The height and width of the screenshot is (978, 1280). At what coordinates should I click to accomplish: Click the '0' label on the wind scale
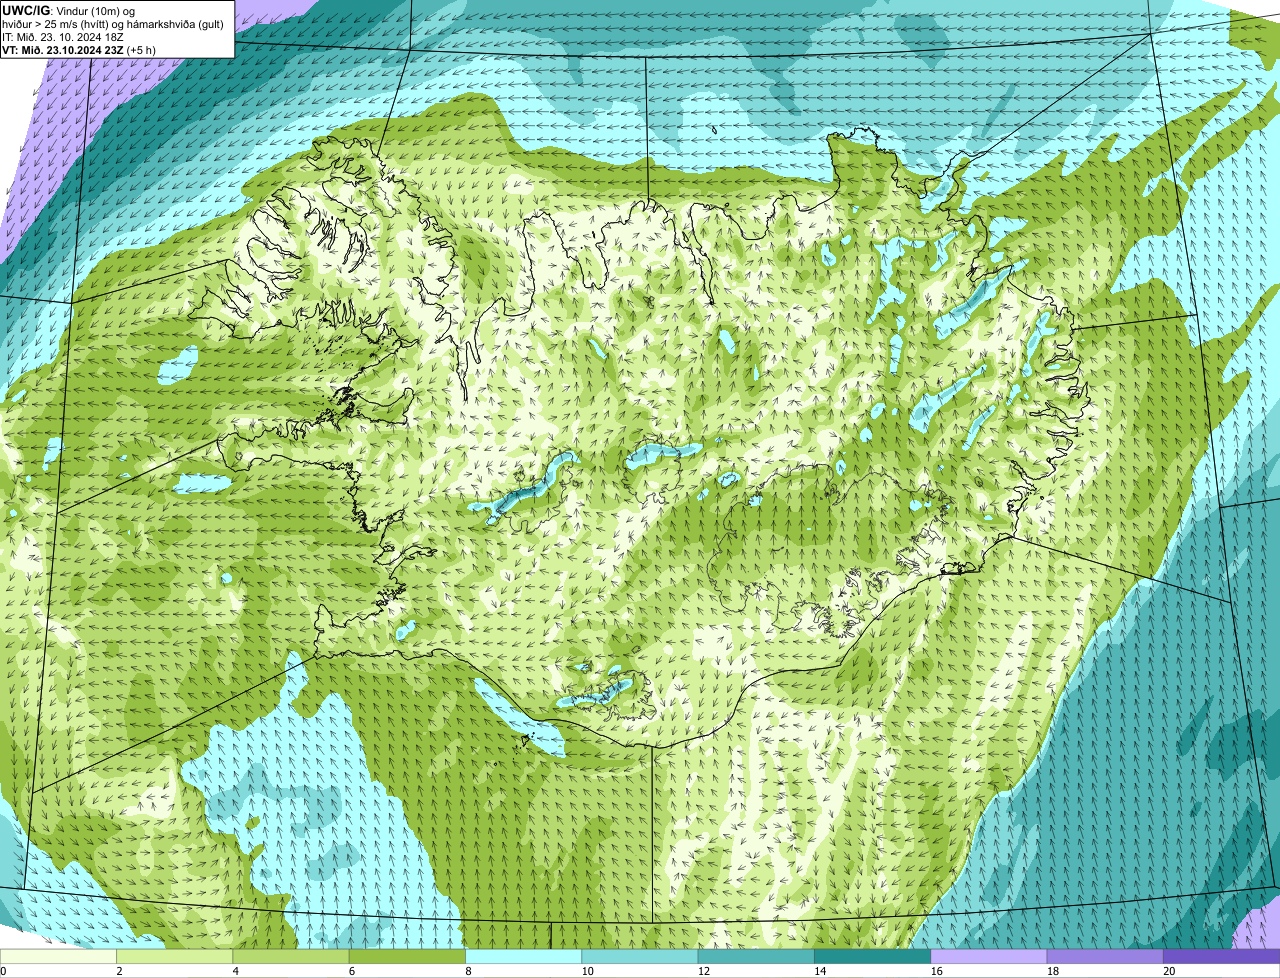tap(4, 971)
